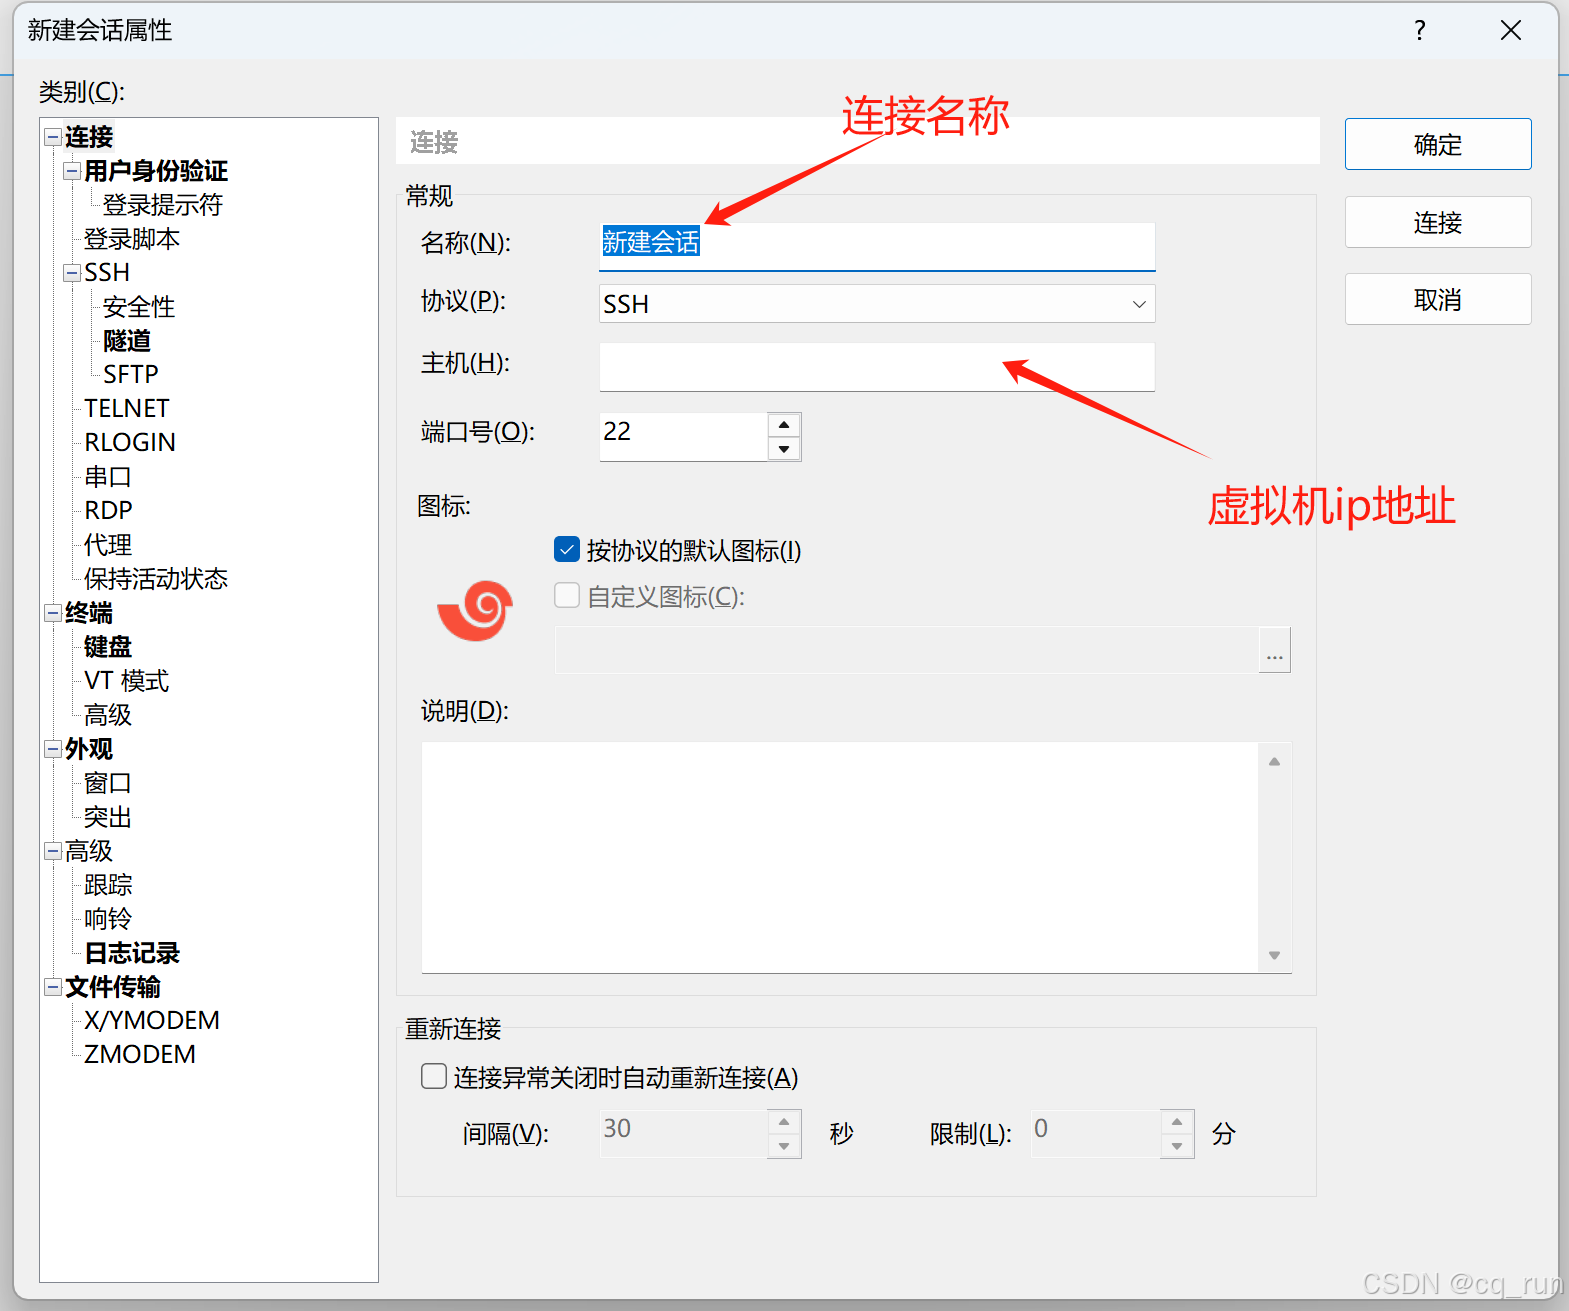Select 安全性 under SSH
The height and width of the screenshot is (1311, 1569).
(139, 307)
